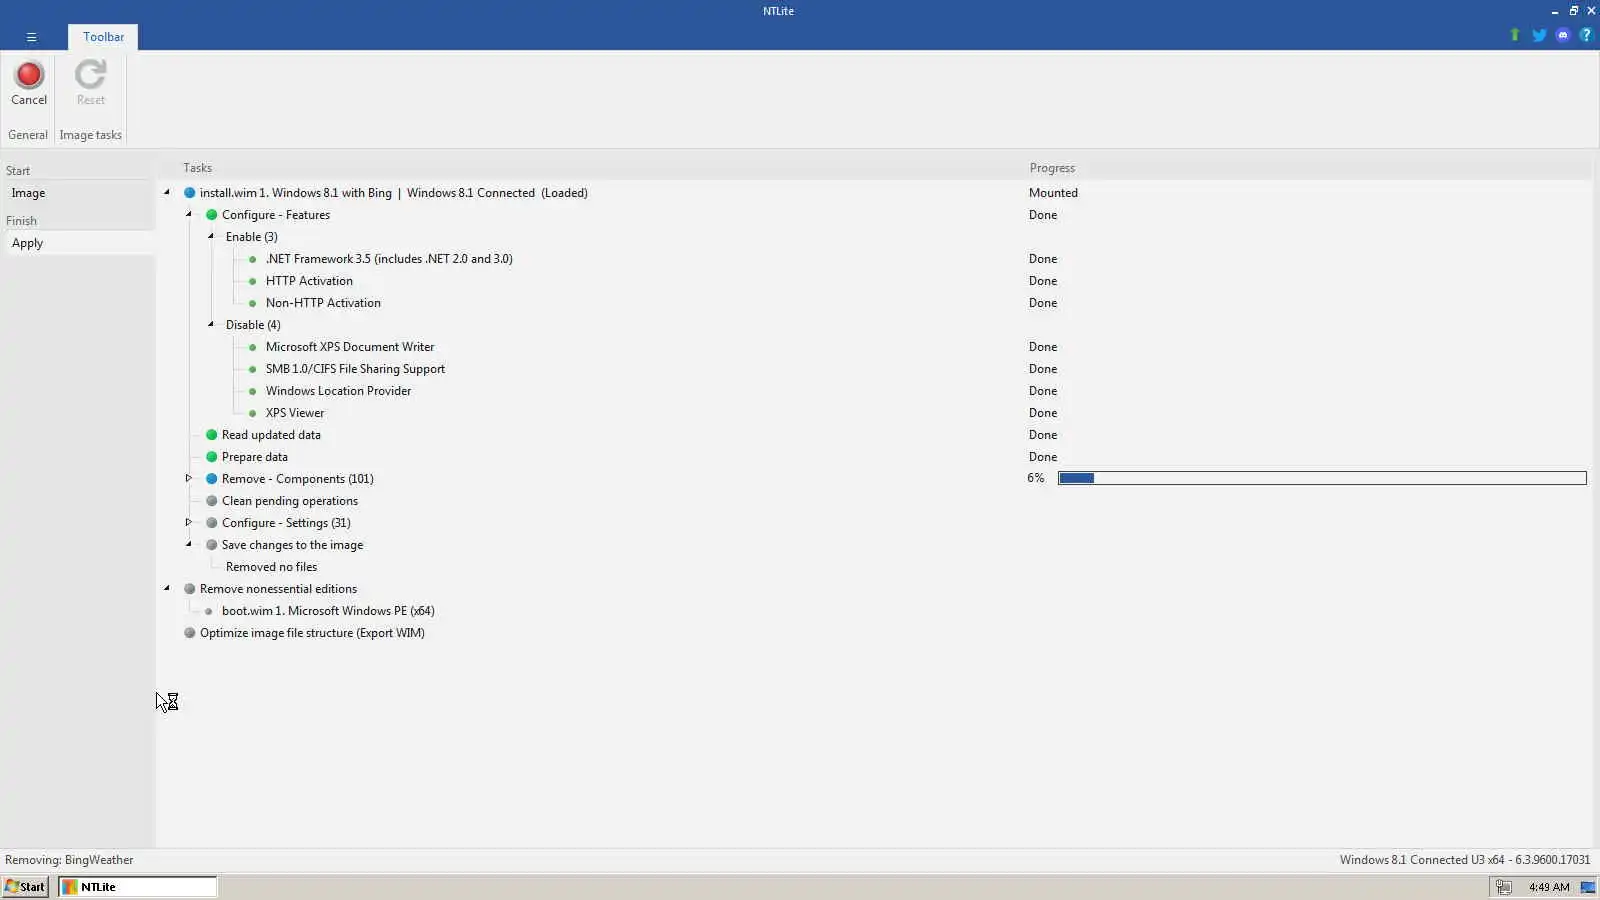Select the boot.wim 1. Microsoft Windows PE (x64) row
This screenshot has width=1600, height=900.
328,611
